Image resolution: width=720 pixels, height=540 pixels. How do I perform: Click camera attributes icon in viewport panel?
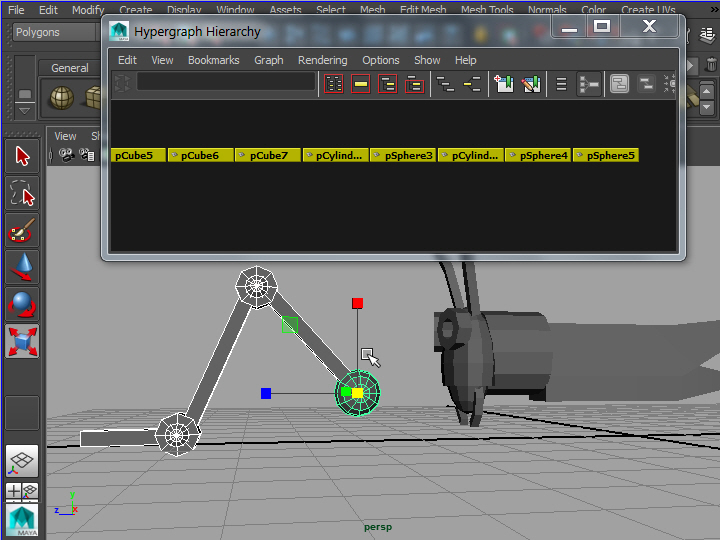pyautogui.click(x=87, y=155)
